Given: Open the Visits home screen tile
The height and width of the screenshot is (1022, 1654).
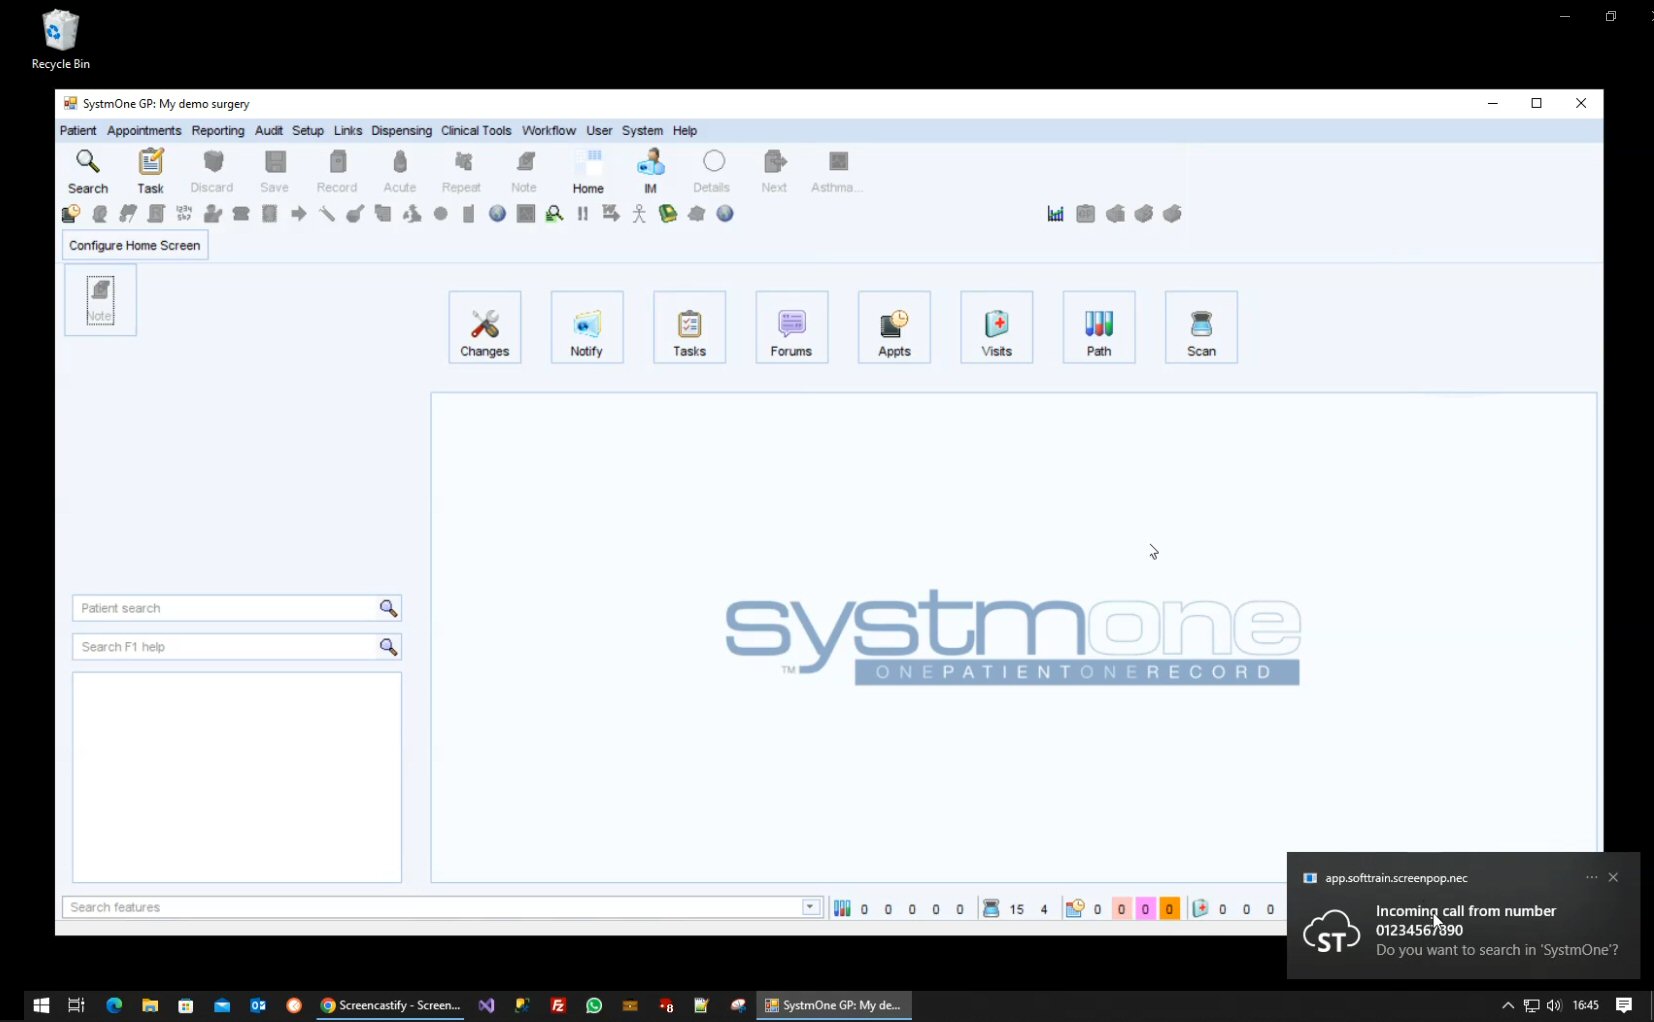Looking at the screenshot, I should pyautogui.click(x=996, y=327).
